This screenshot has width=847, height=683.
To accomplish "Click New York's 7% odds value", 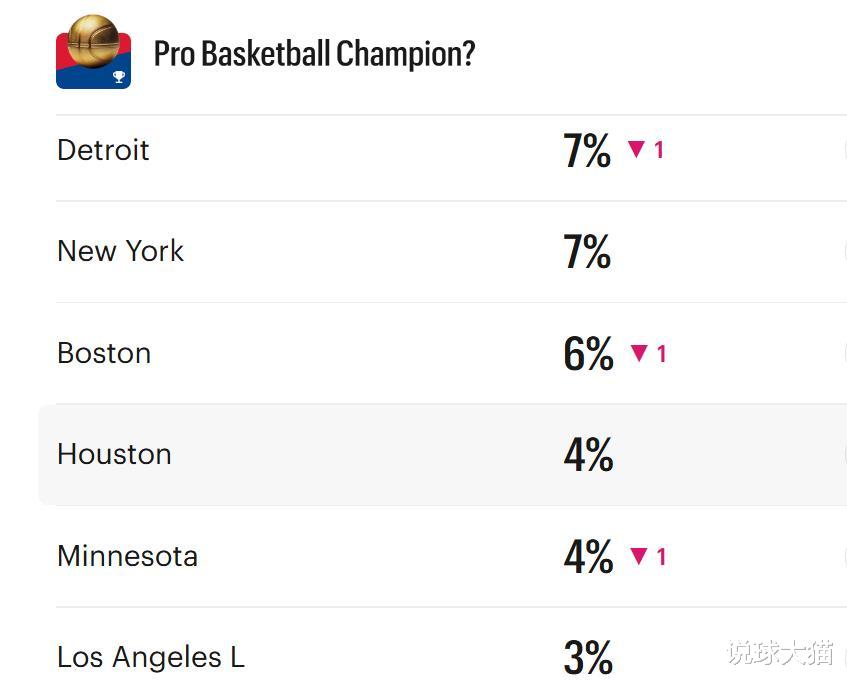I will [587, 252].
